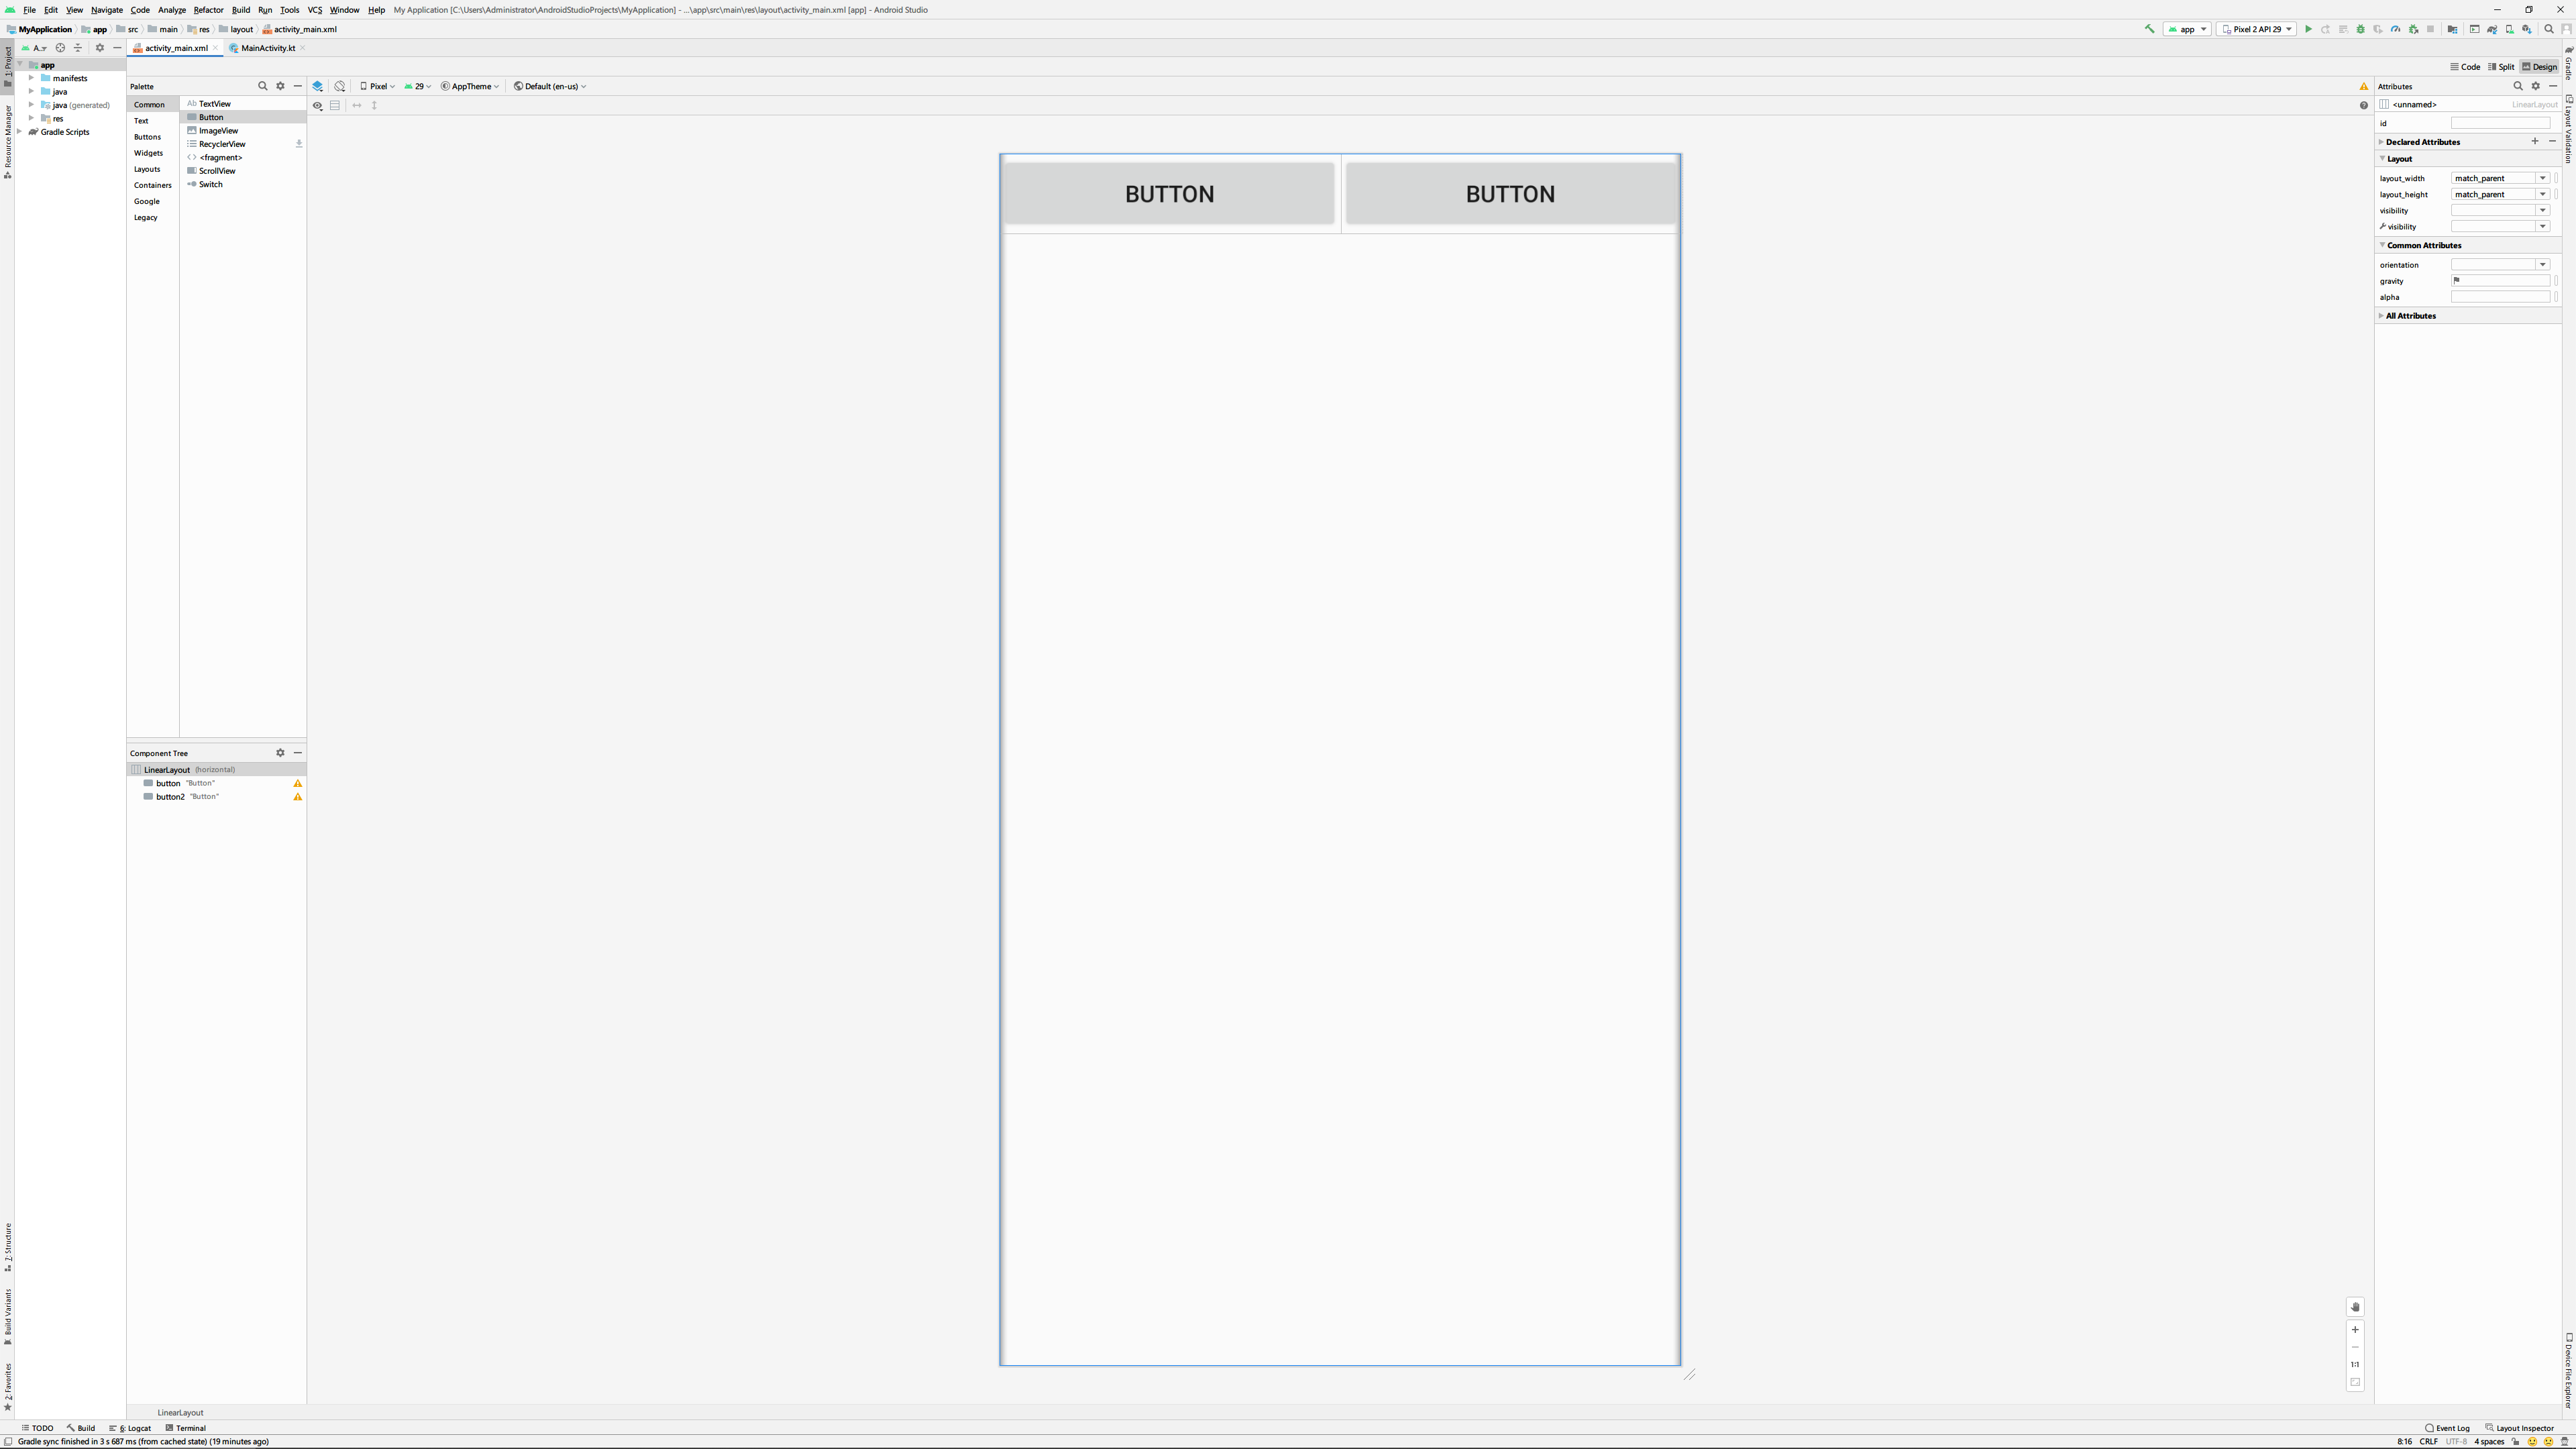This screenshot has height=1449, width=2576.
Task: Select the Widgets palette category
Action: (x=148, y=153)
